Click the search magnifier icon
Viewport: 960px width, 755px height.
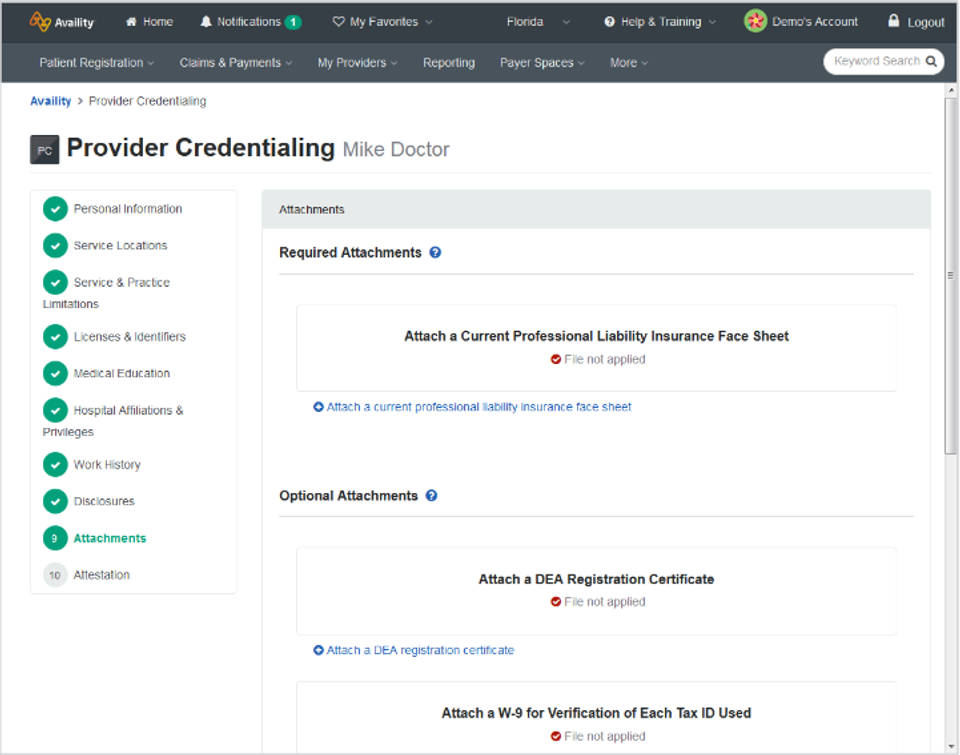[x=931, y=61]
